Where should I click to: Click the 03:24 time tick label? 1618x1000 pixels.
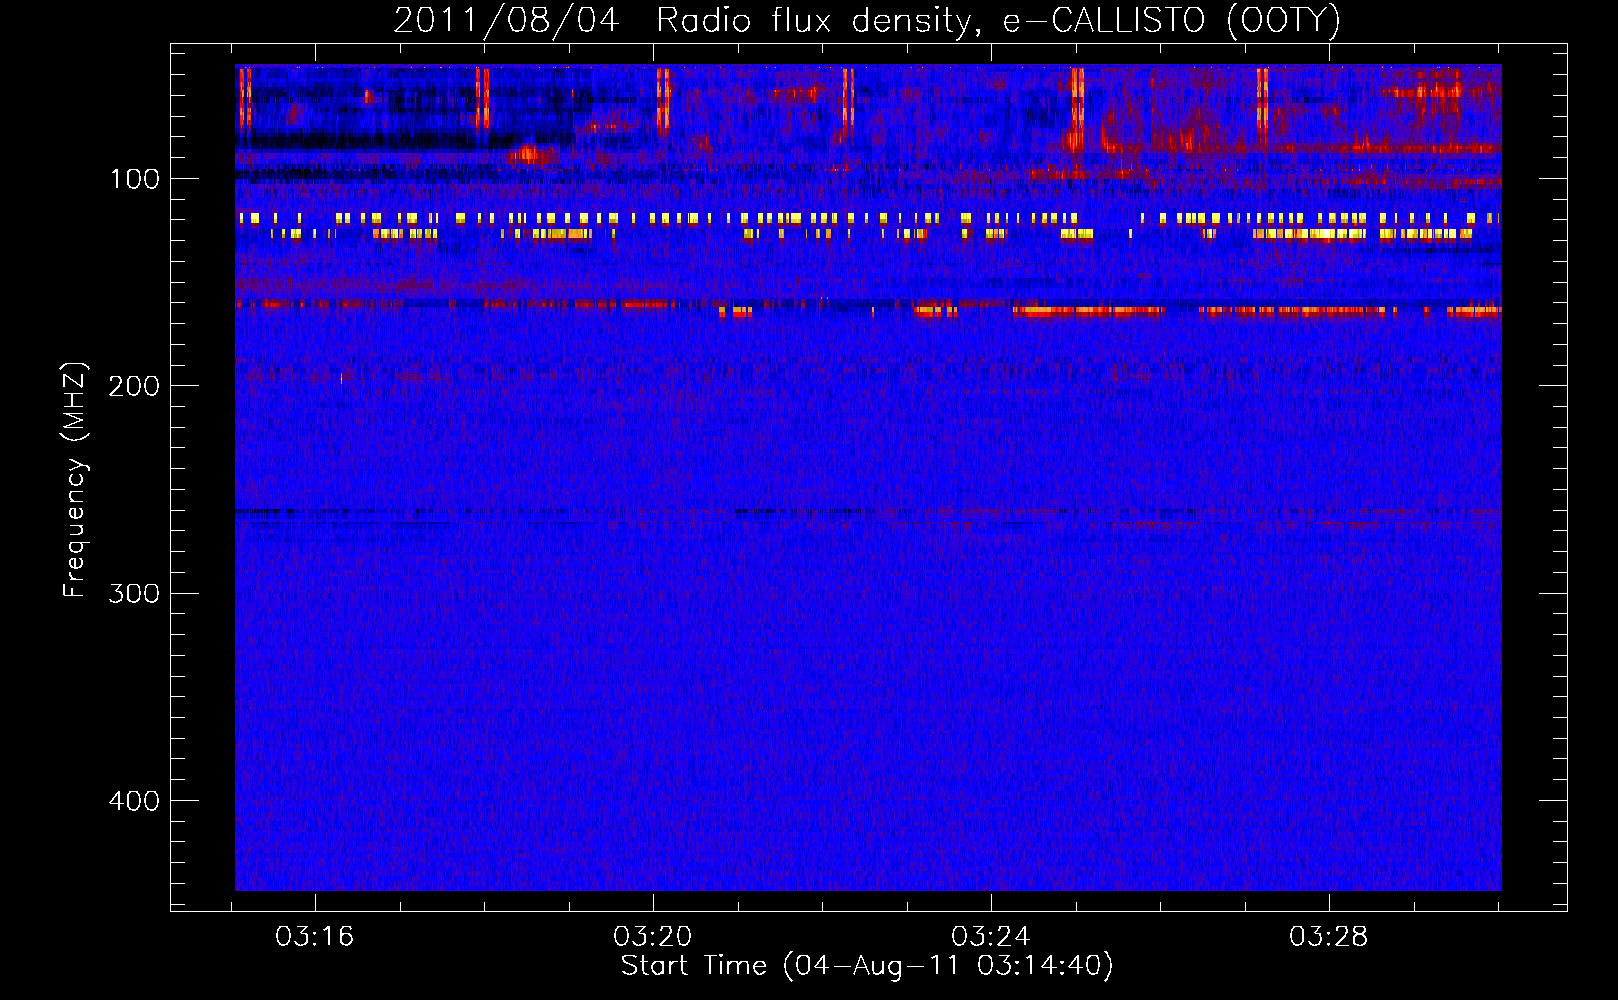991,937
